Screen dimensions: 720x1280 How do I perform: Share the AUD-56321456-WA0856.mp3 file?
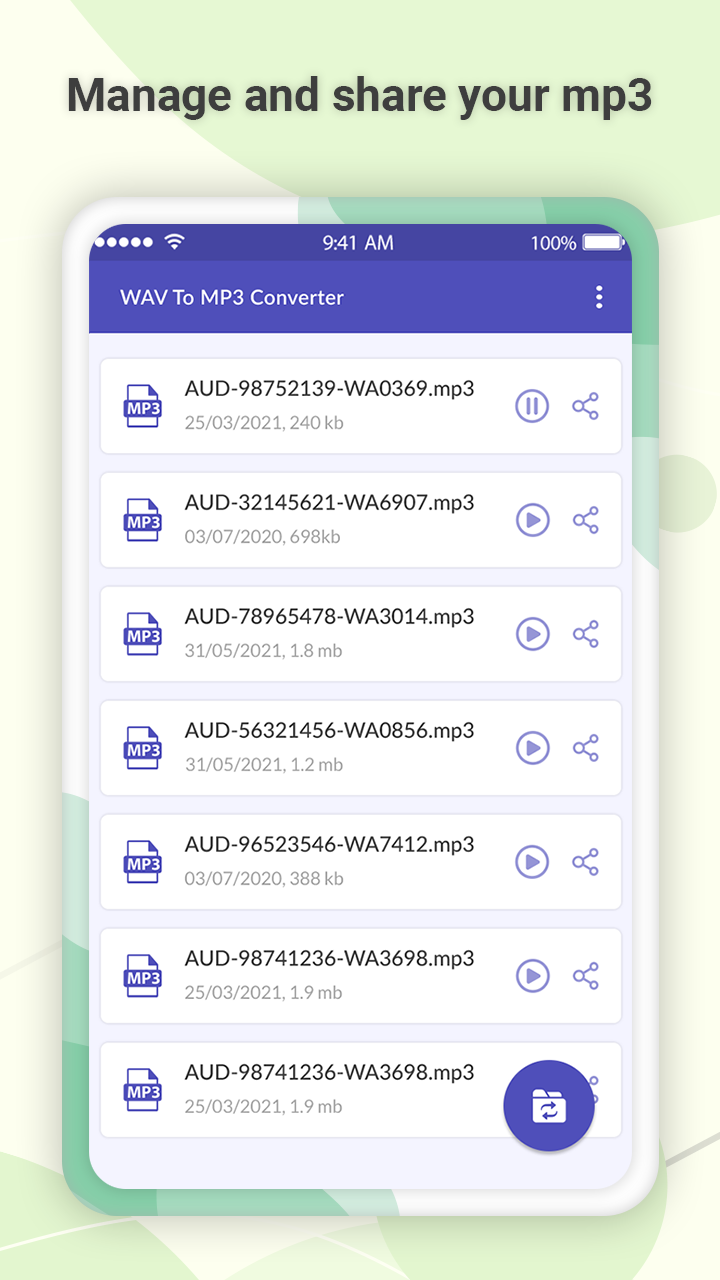coord(586,748)
